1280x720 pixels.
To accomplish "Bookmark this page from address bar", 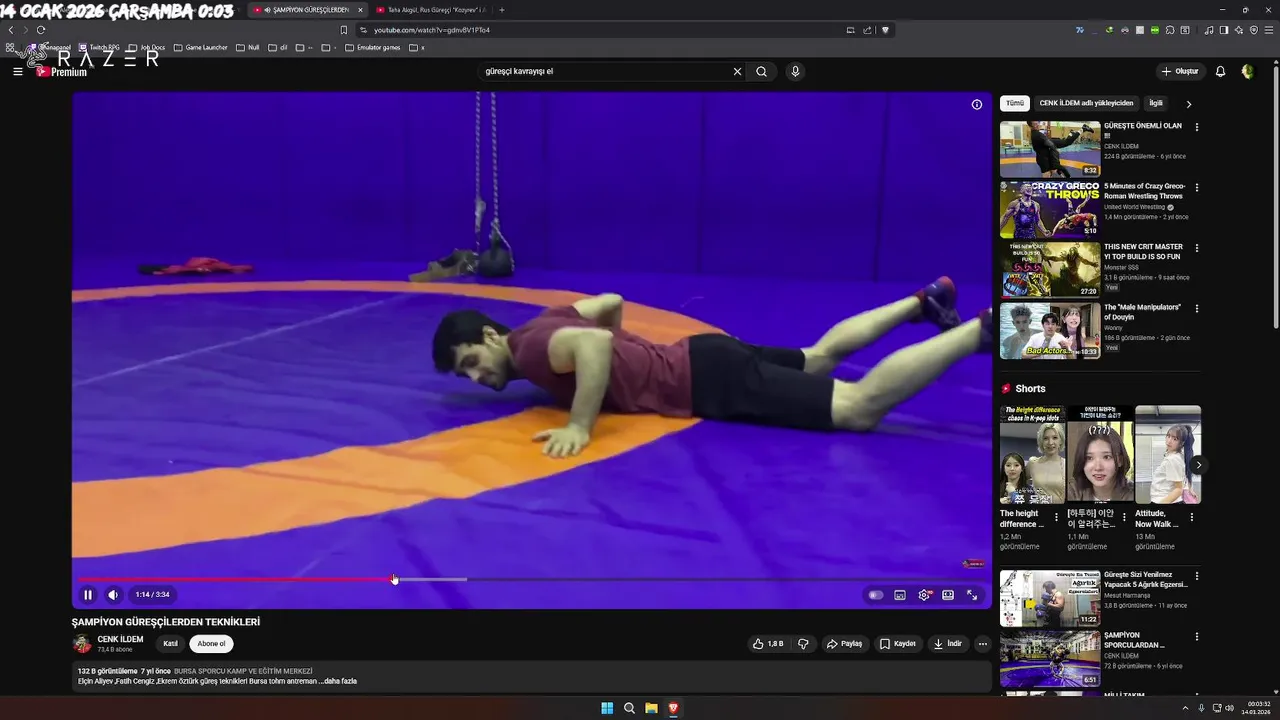I will click(344, 30).
